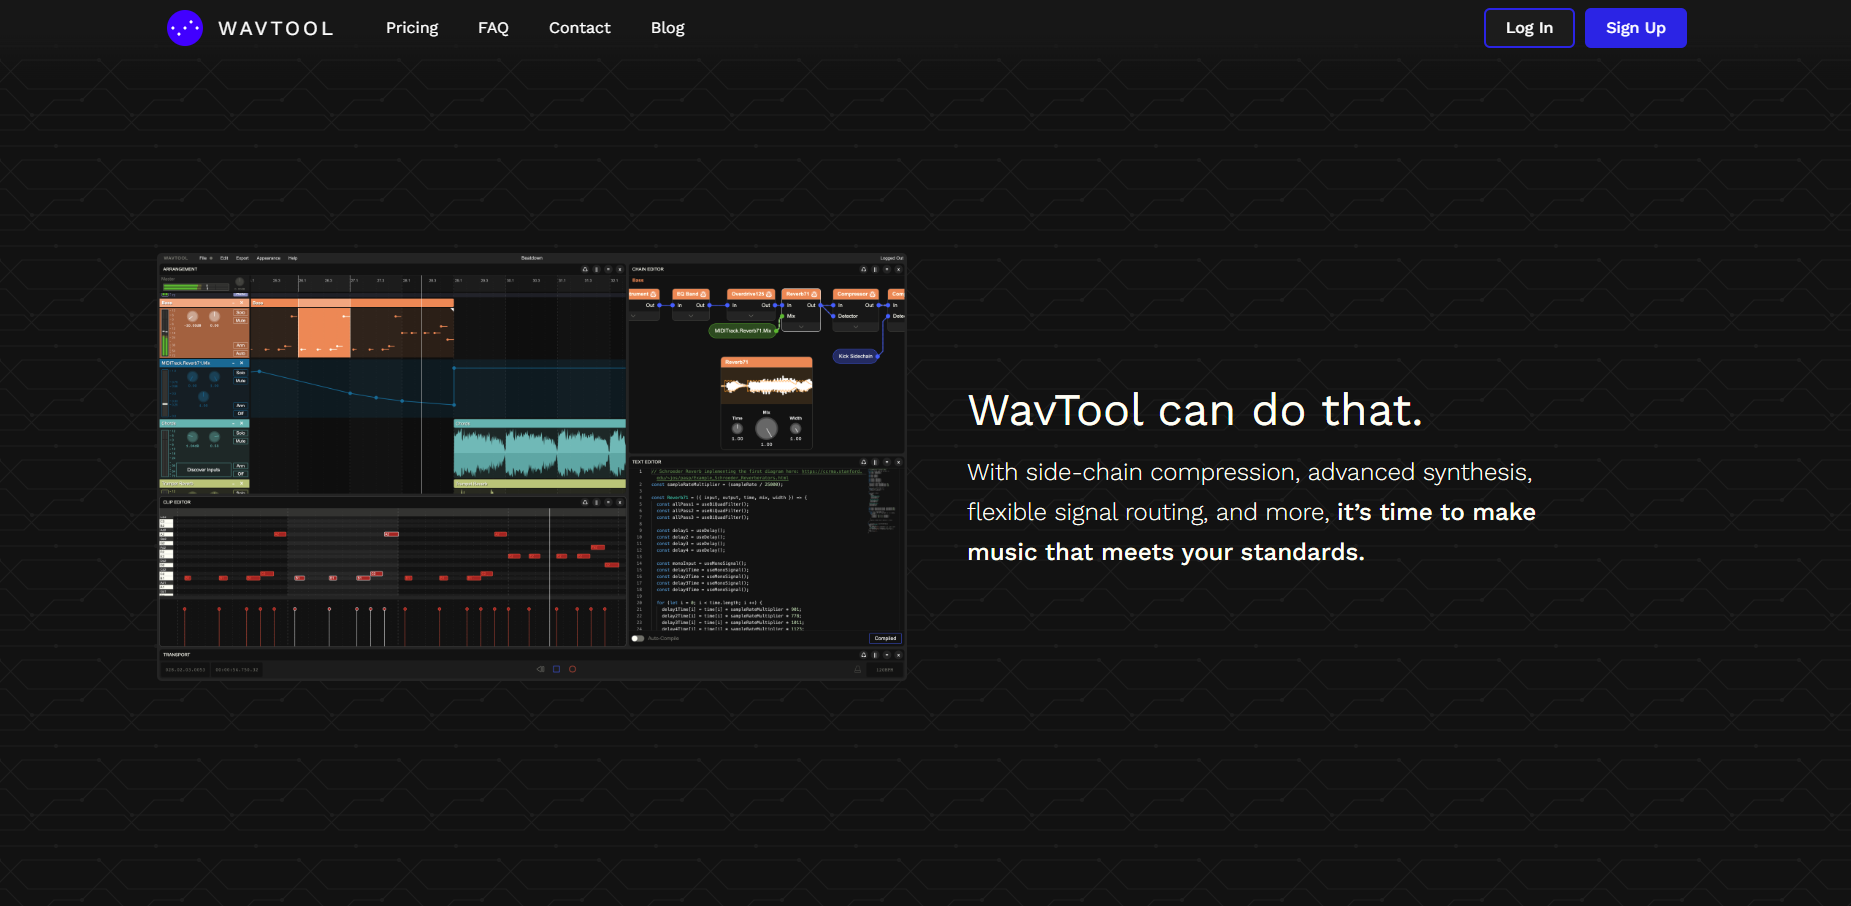The height and width of the screenshot is (906, 1851).
Task: Select the MIDITrack.Reverb71.Mix green node
Action: (742, 330)
